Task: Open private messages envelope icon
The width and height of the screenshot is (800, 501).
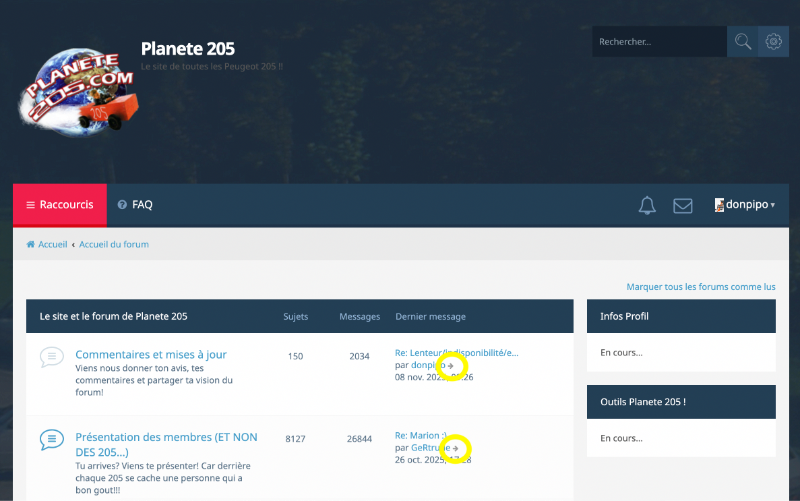Action: tap(682, 205)
